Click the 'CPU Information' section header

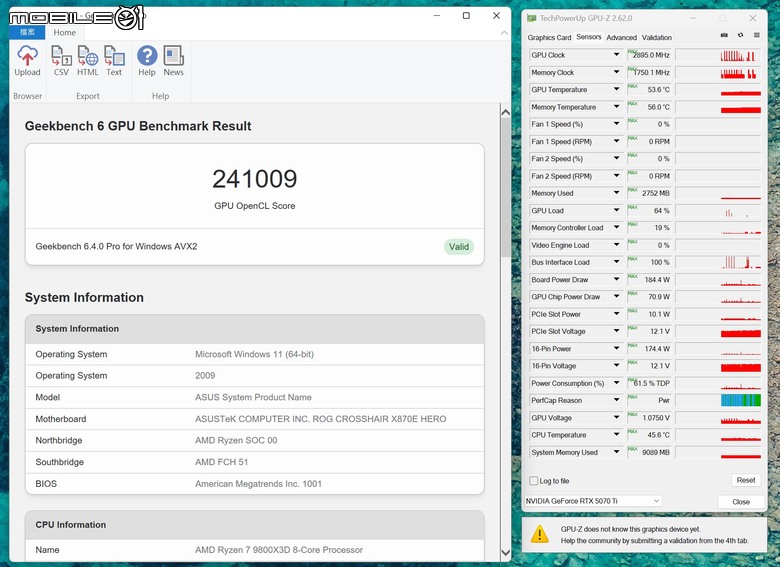(x=71, y=525)
